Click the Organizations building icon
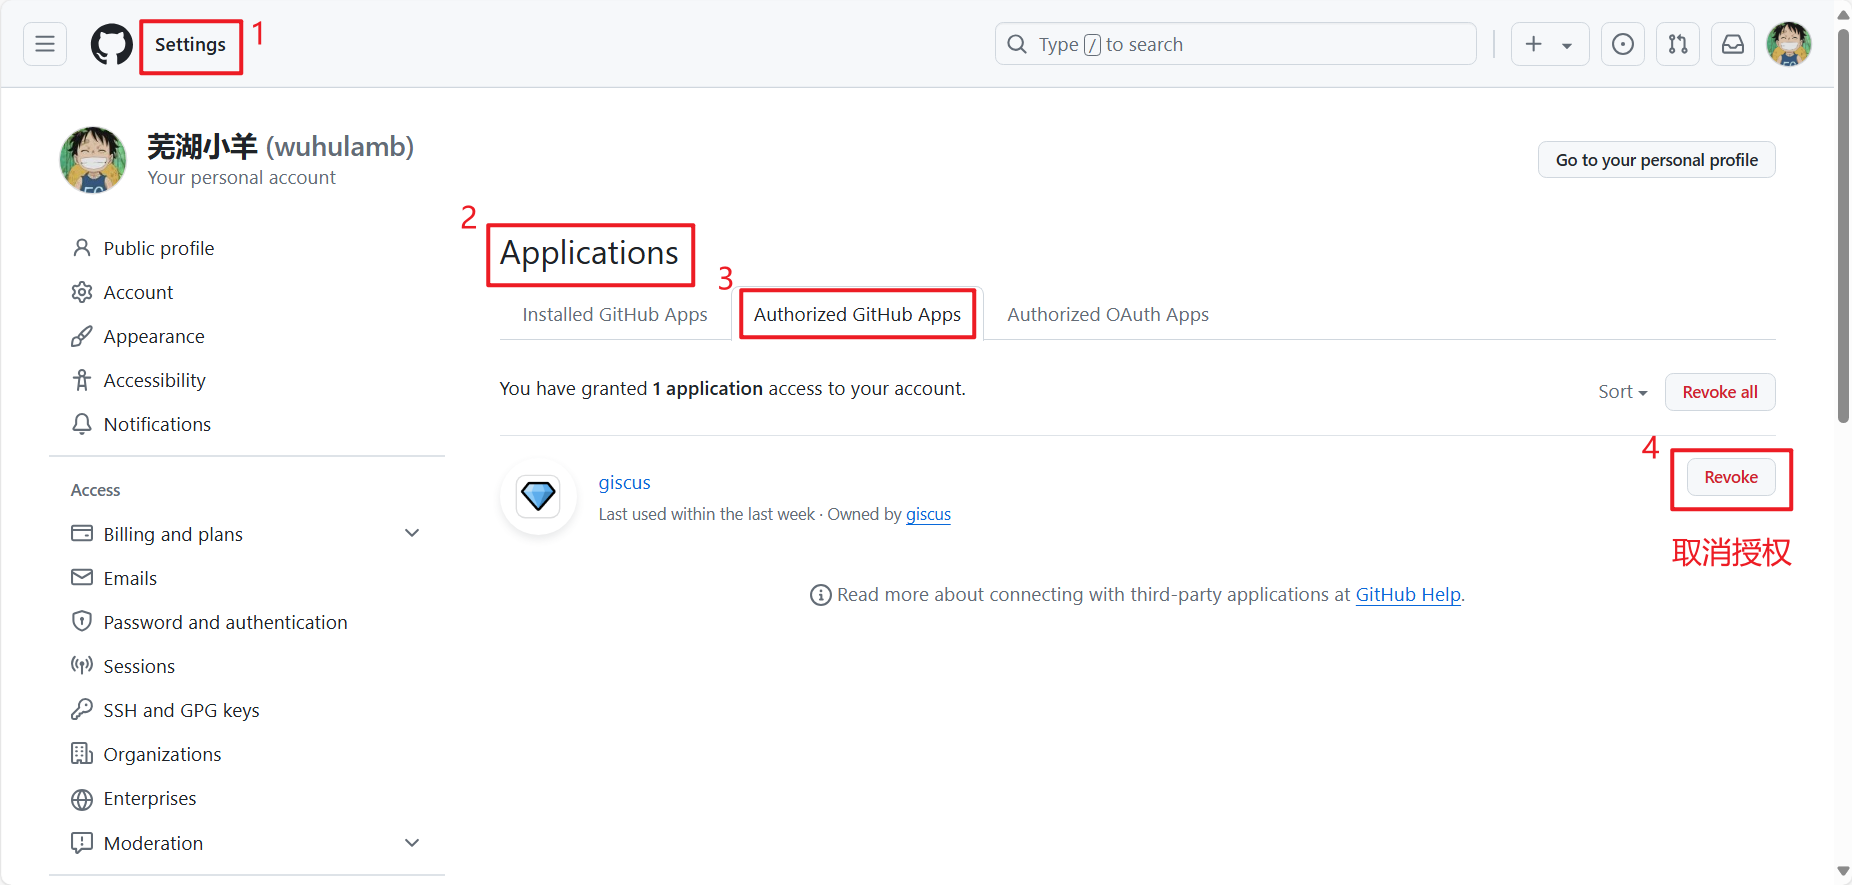 pyautogui.click(x=82, y=754)
